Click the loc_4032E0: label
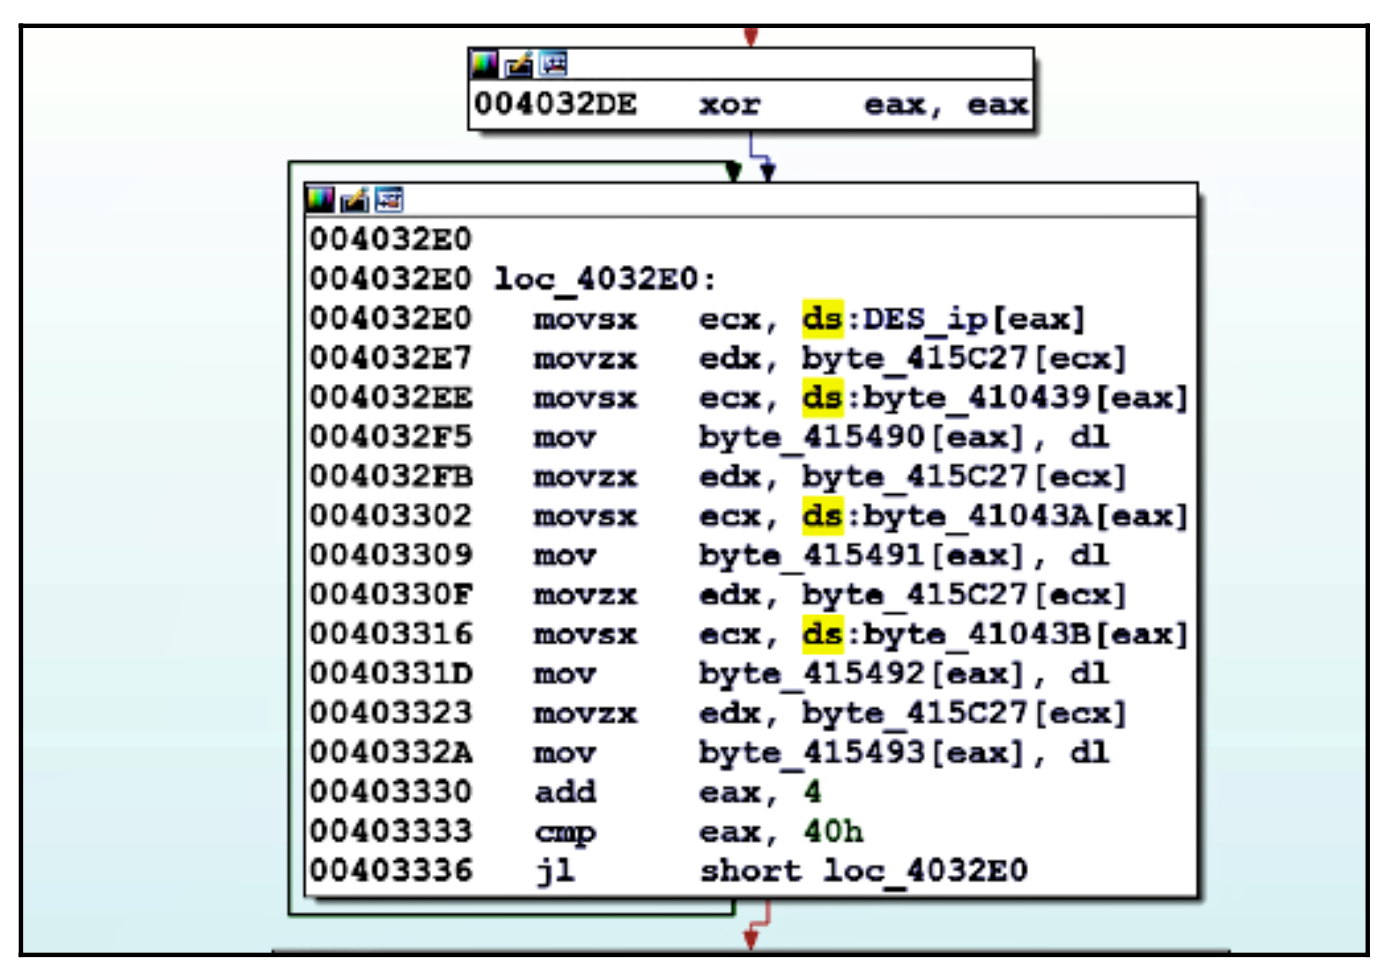The height and width of the screenshot is (964, 1392). pyautogui.click(x=605, y=279)
